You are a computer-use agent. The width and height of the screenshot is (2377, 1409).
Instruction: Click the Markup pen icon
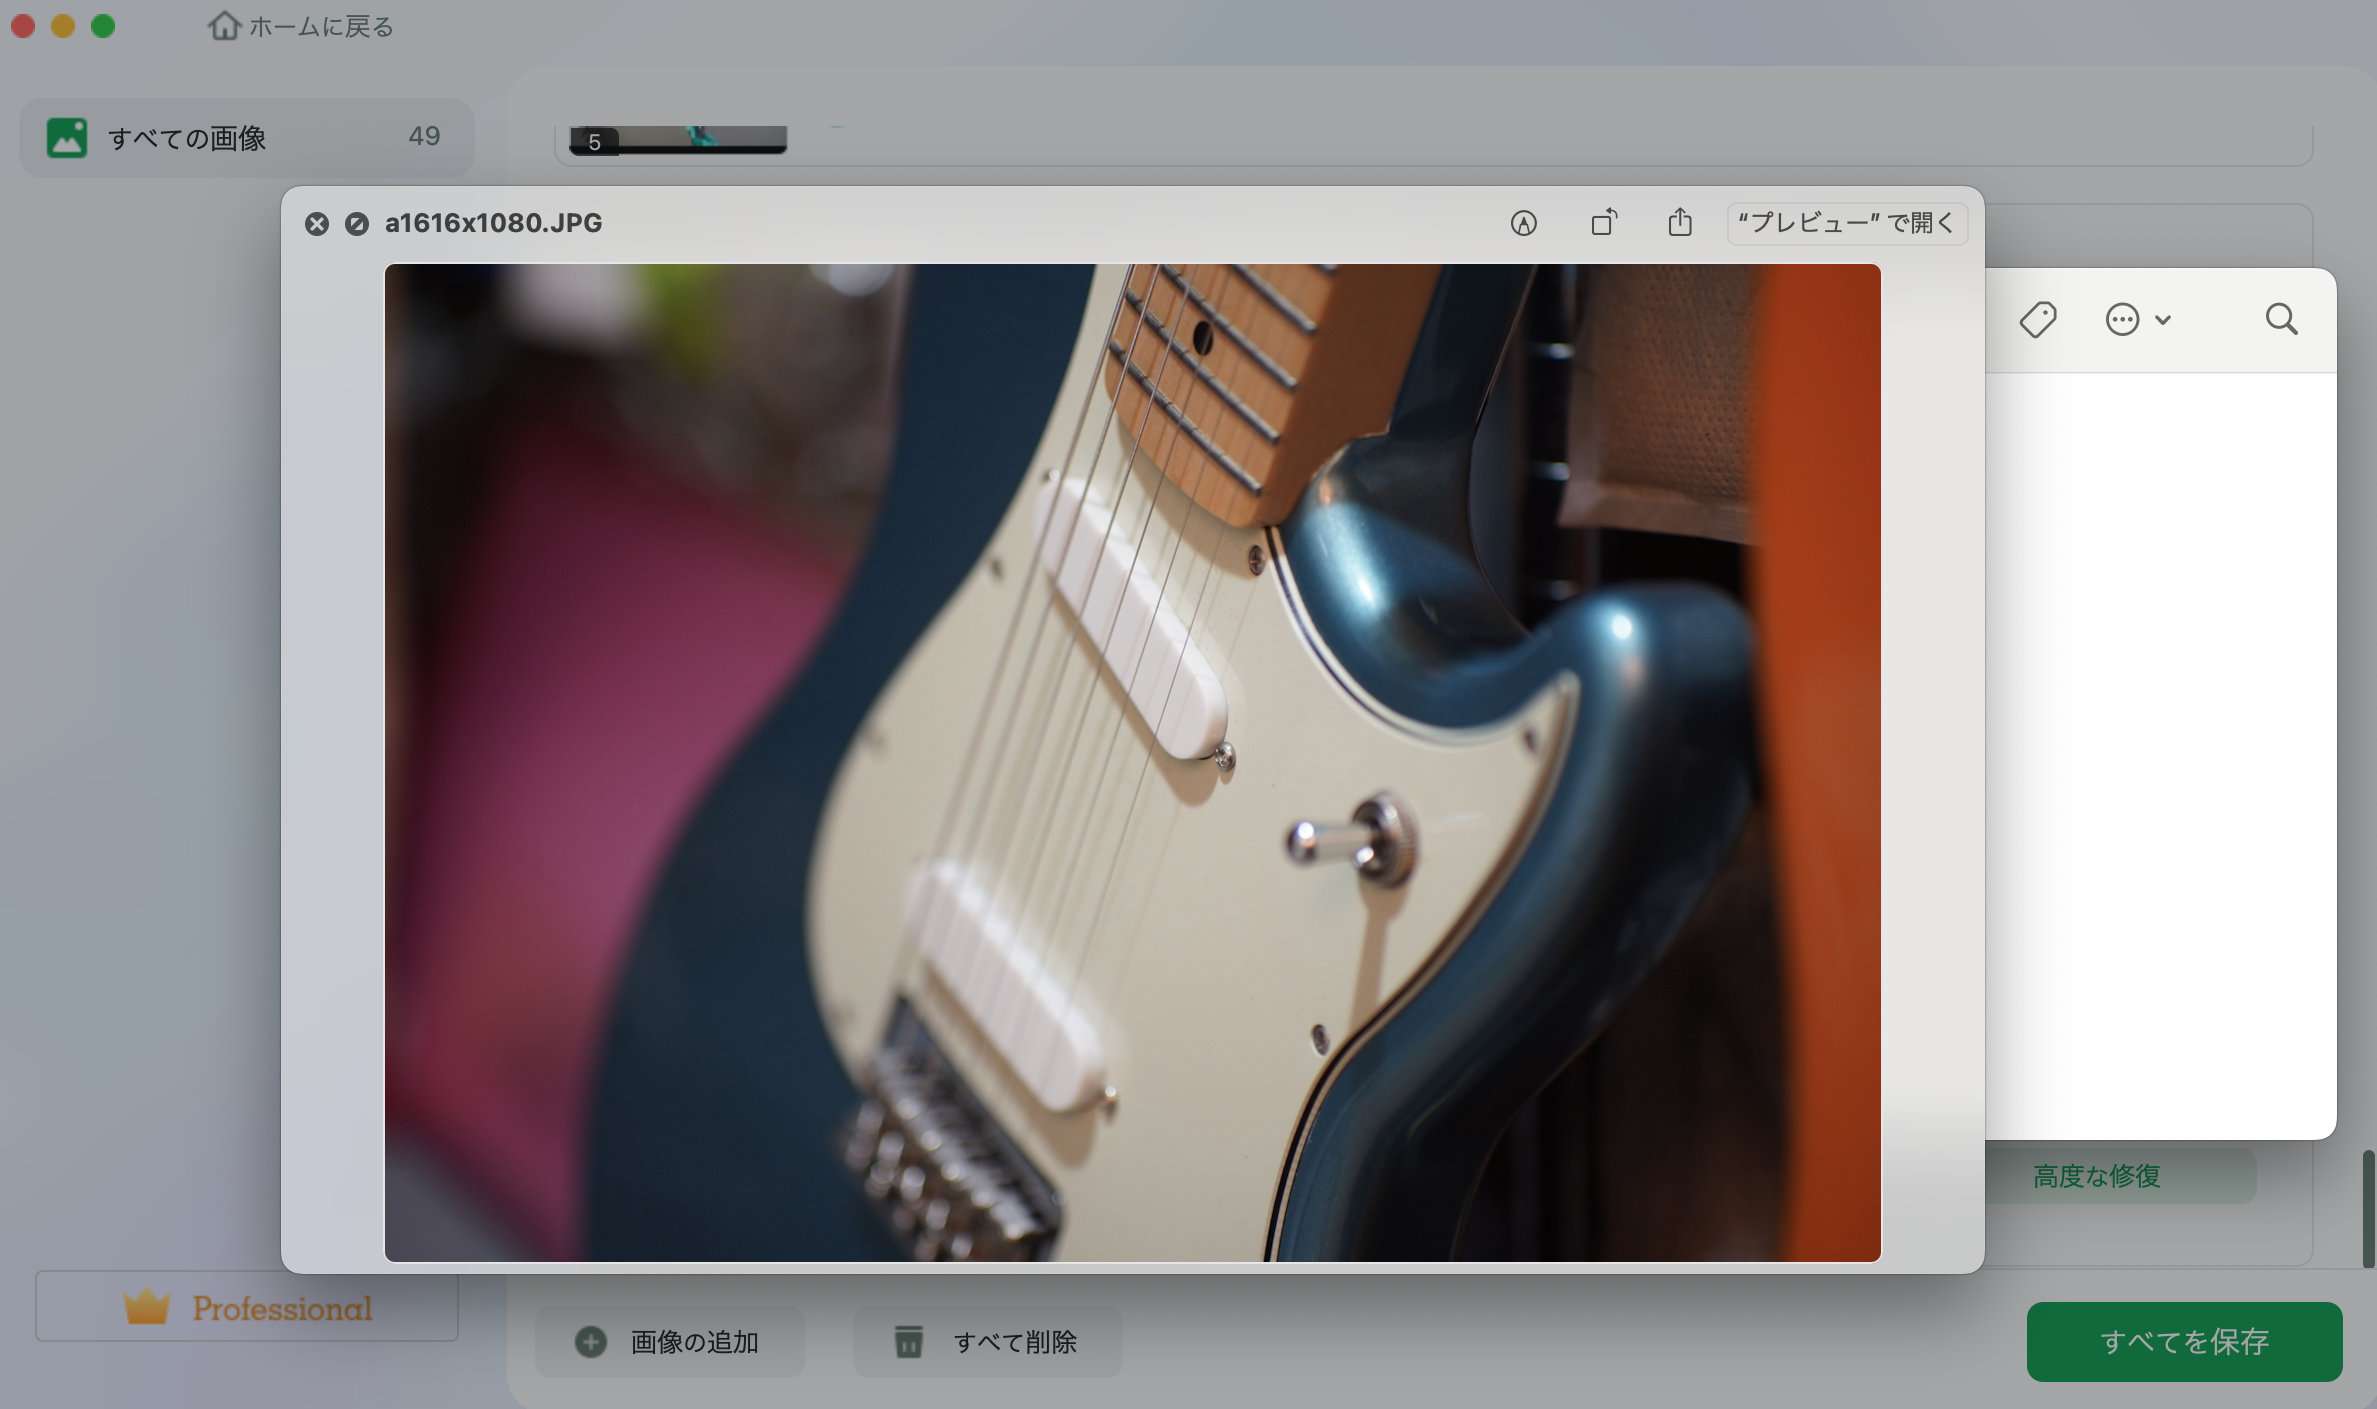pyautogui.click(x=1523, y=223)
